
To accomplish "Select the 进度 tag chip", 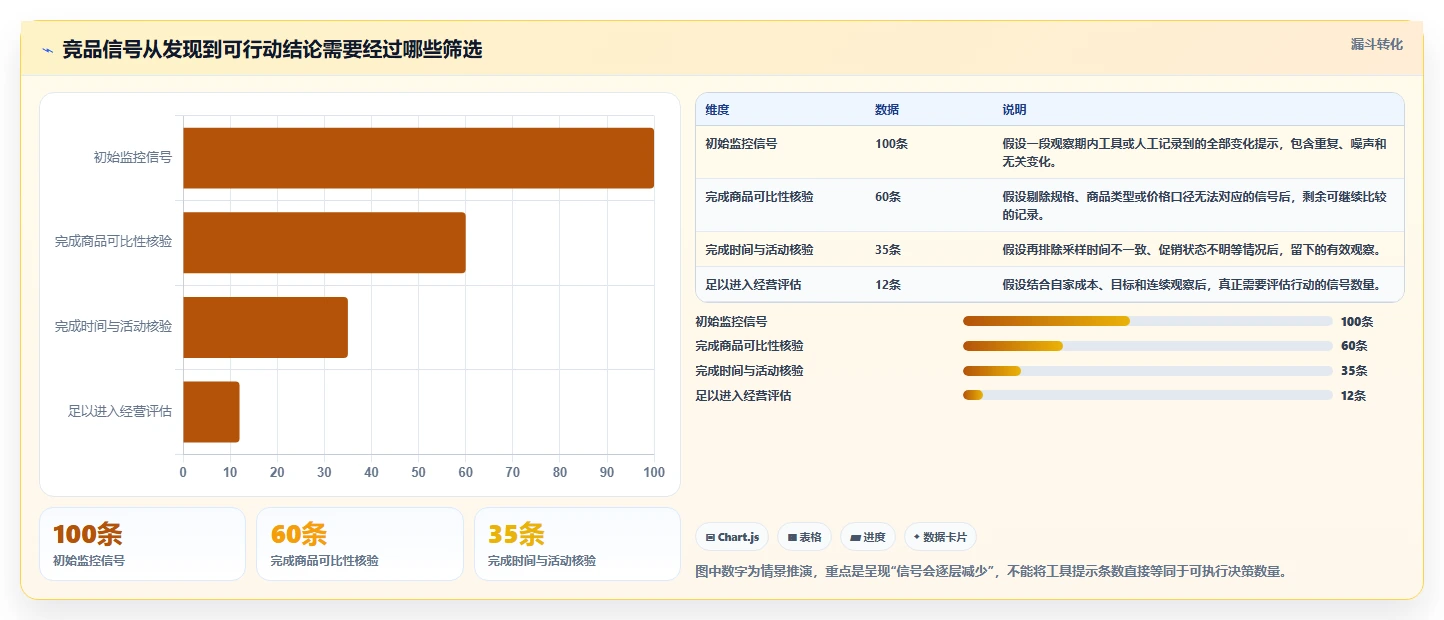I will [867, 537].
